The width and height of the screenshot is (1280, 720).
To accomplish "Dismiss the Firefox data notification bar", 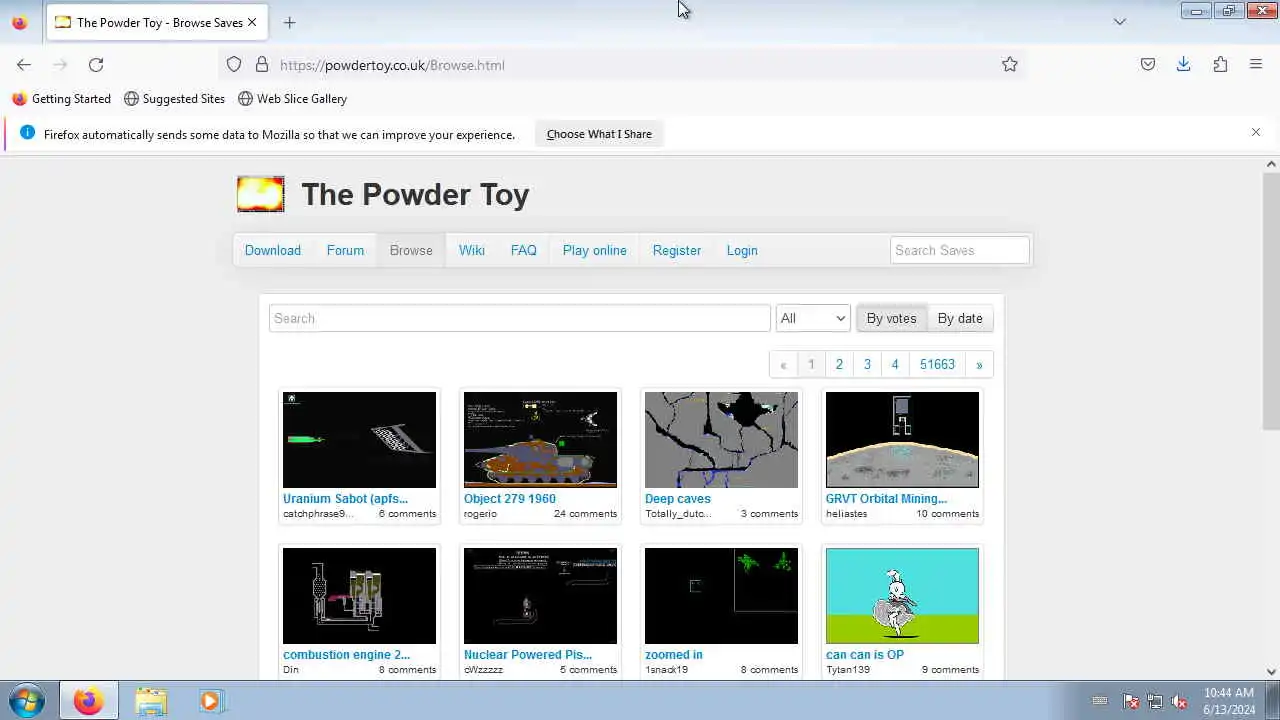I will pos(1256,132).
